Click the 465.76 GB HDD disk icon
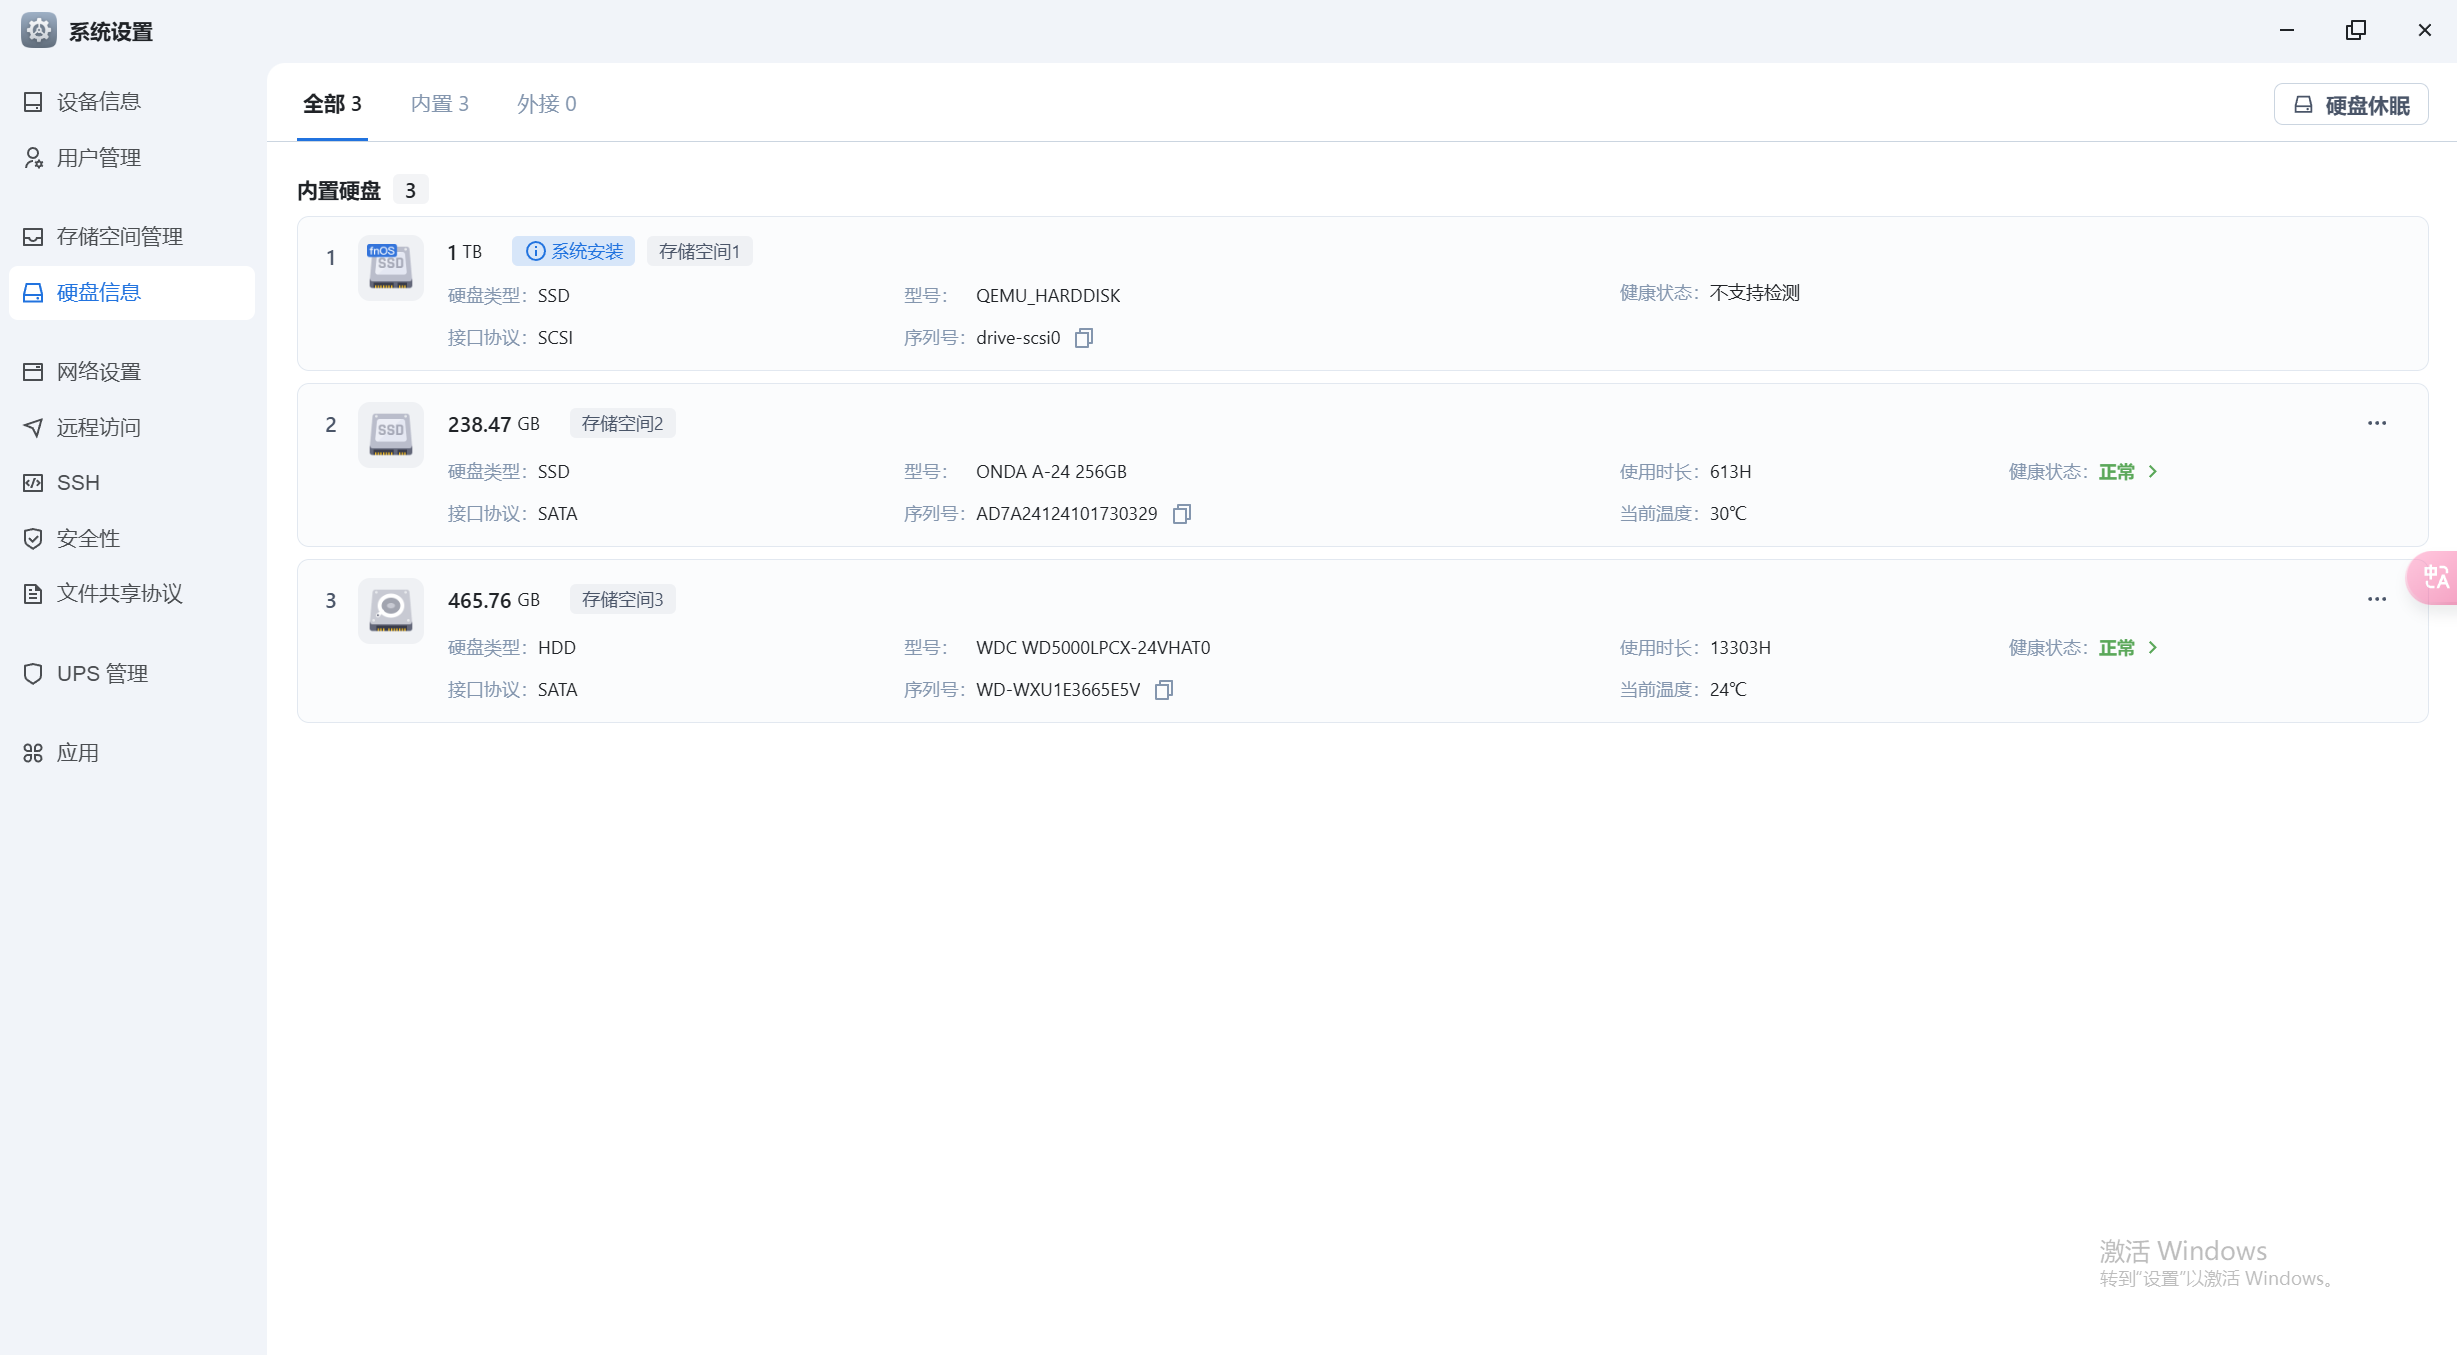 390,610
